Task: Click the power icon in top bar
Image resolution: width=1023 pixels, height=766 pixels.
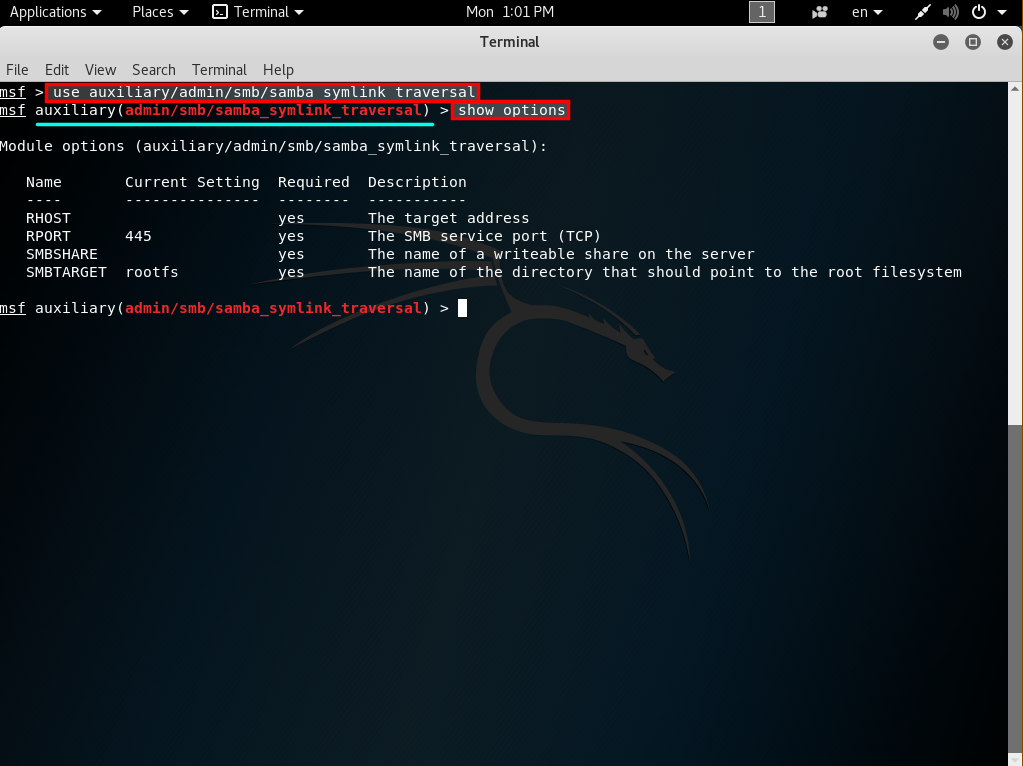Action: click(x=978, y=12)
